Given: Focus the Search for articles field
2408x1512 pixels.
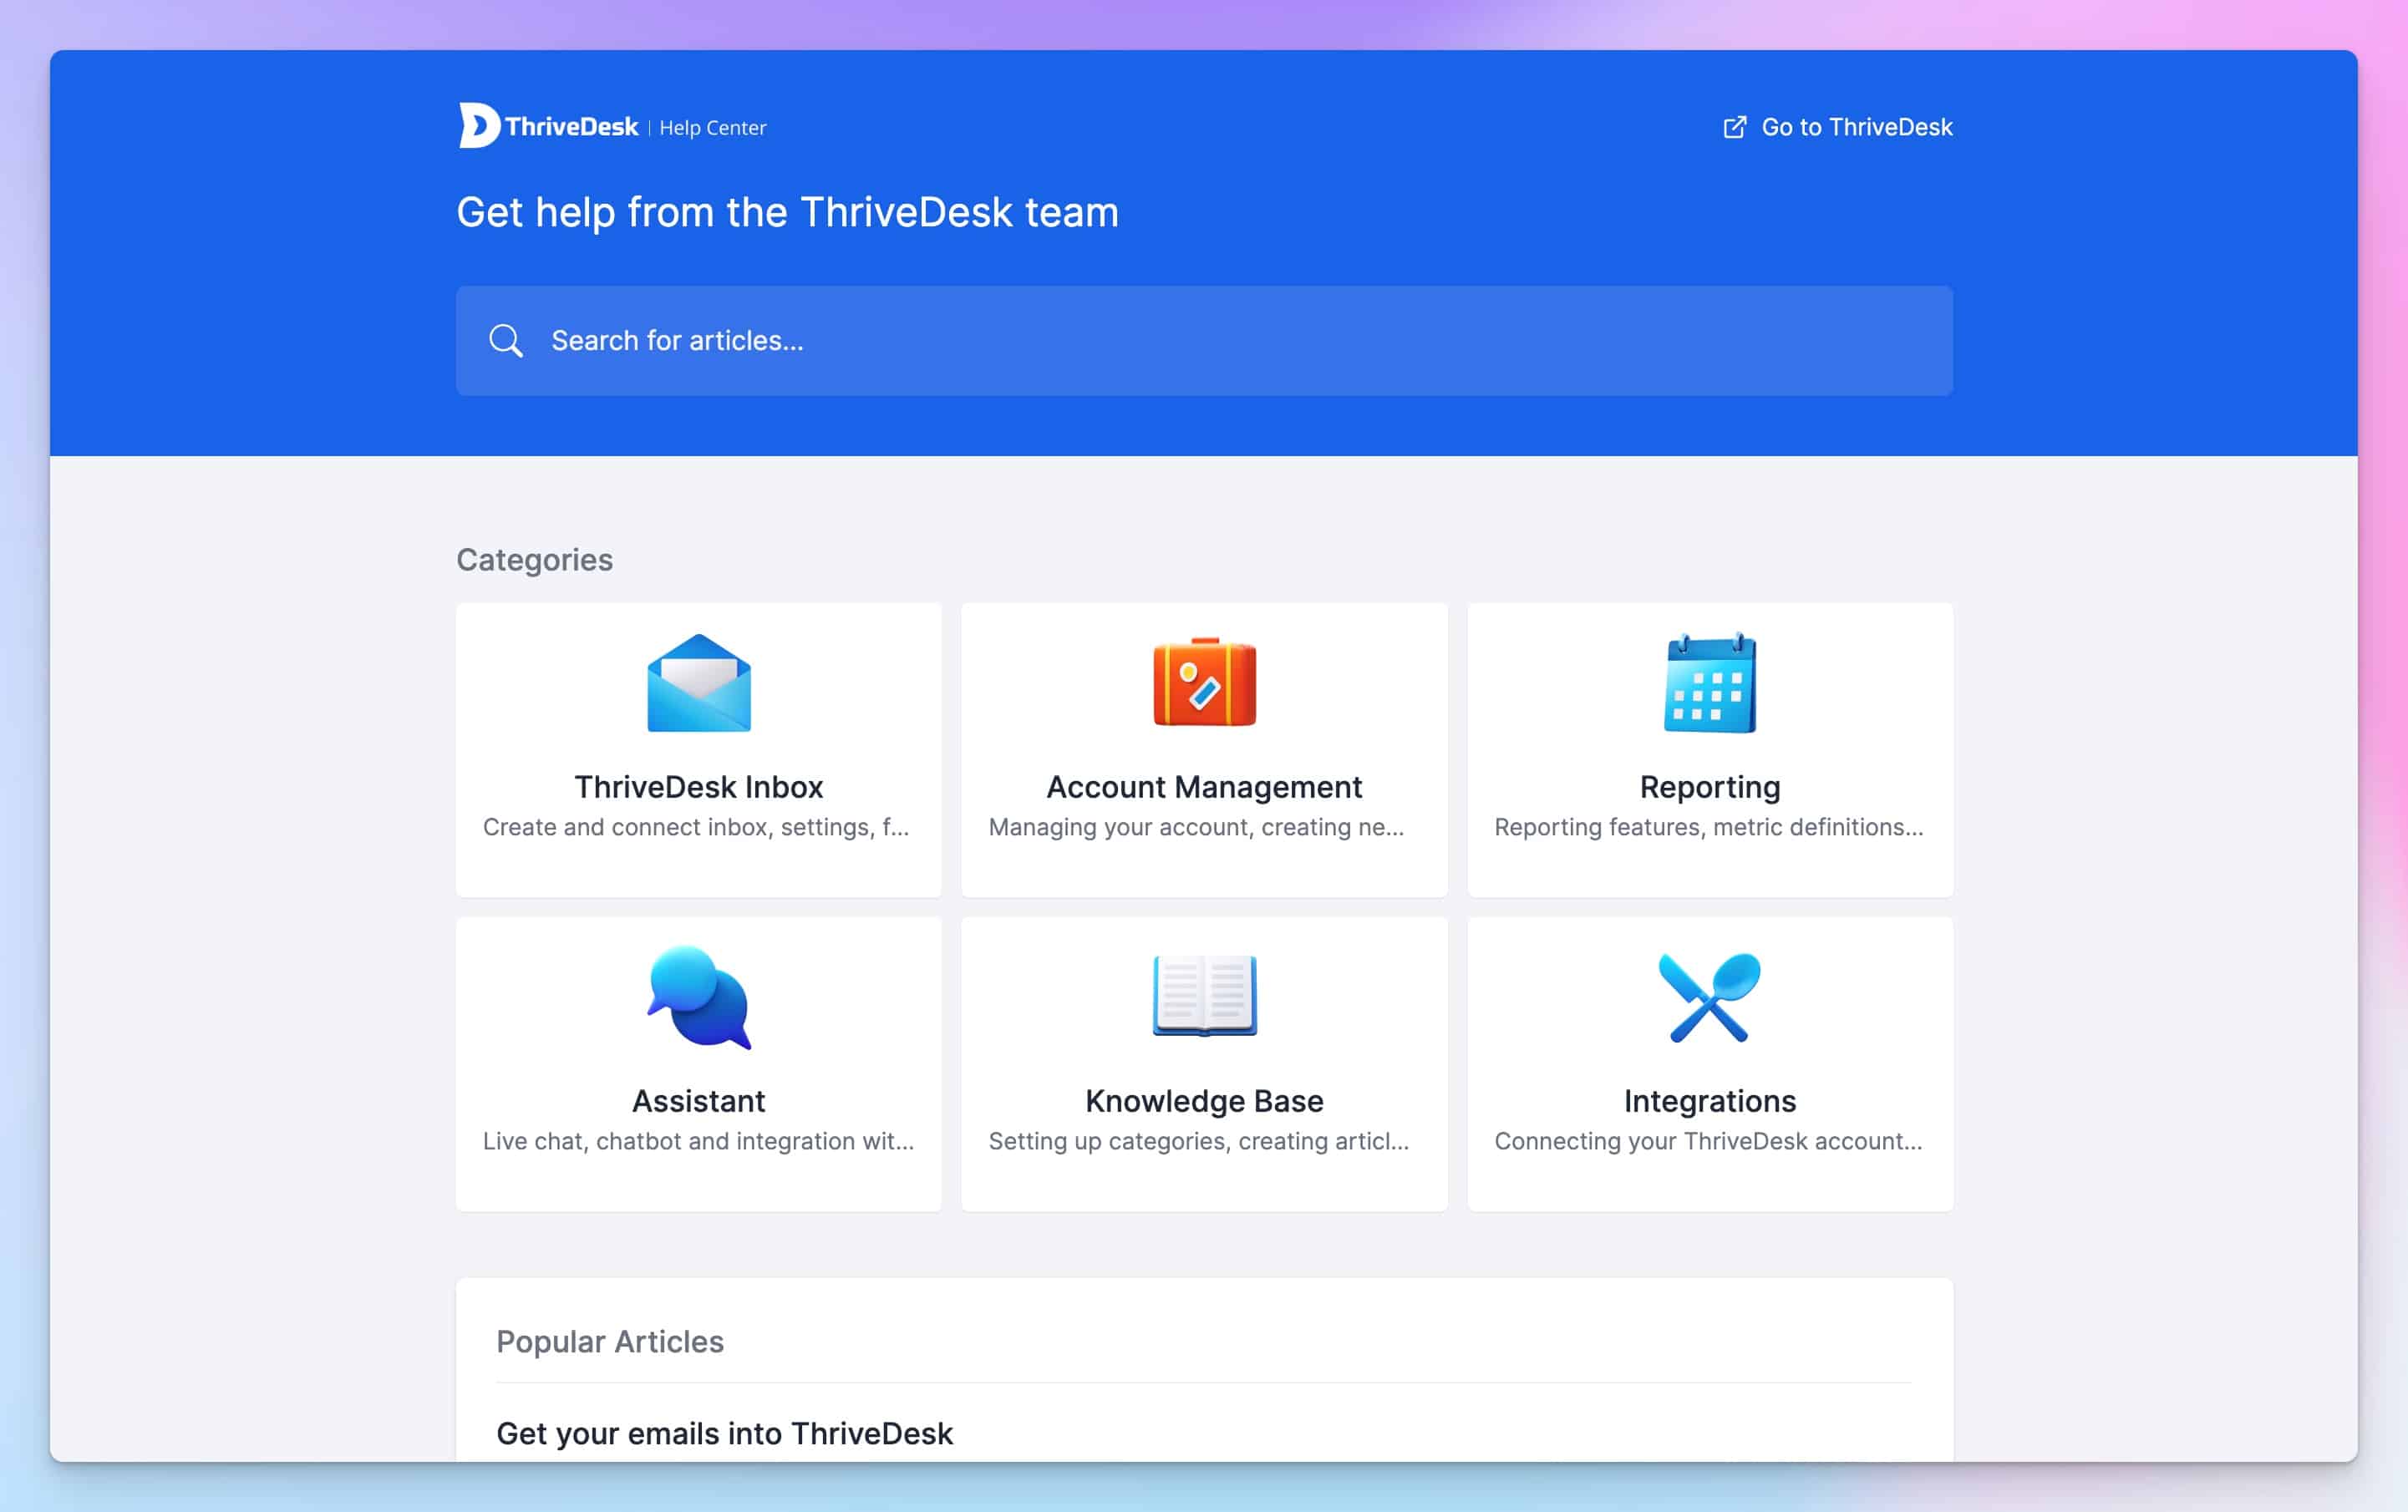Looking at the screenshot, I should click(1204, 341).
